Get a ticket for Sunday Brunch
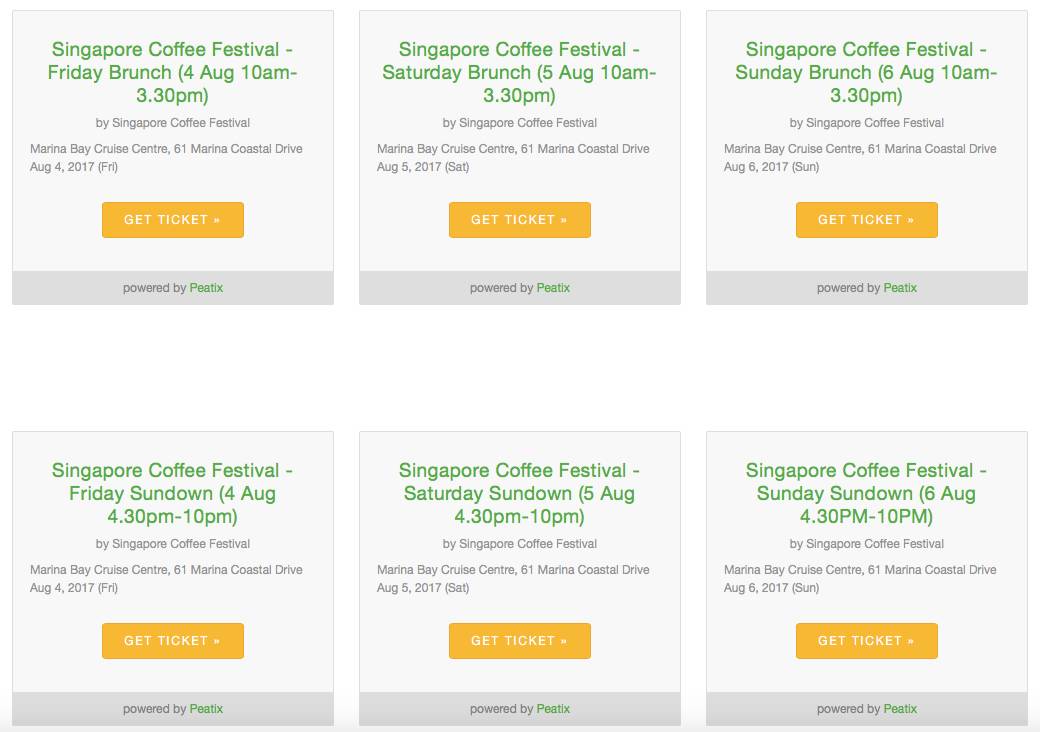Image resolution: width=1040 pixels, height=732 pixels. (866, 220)
